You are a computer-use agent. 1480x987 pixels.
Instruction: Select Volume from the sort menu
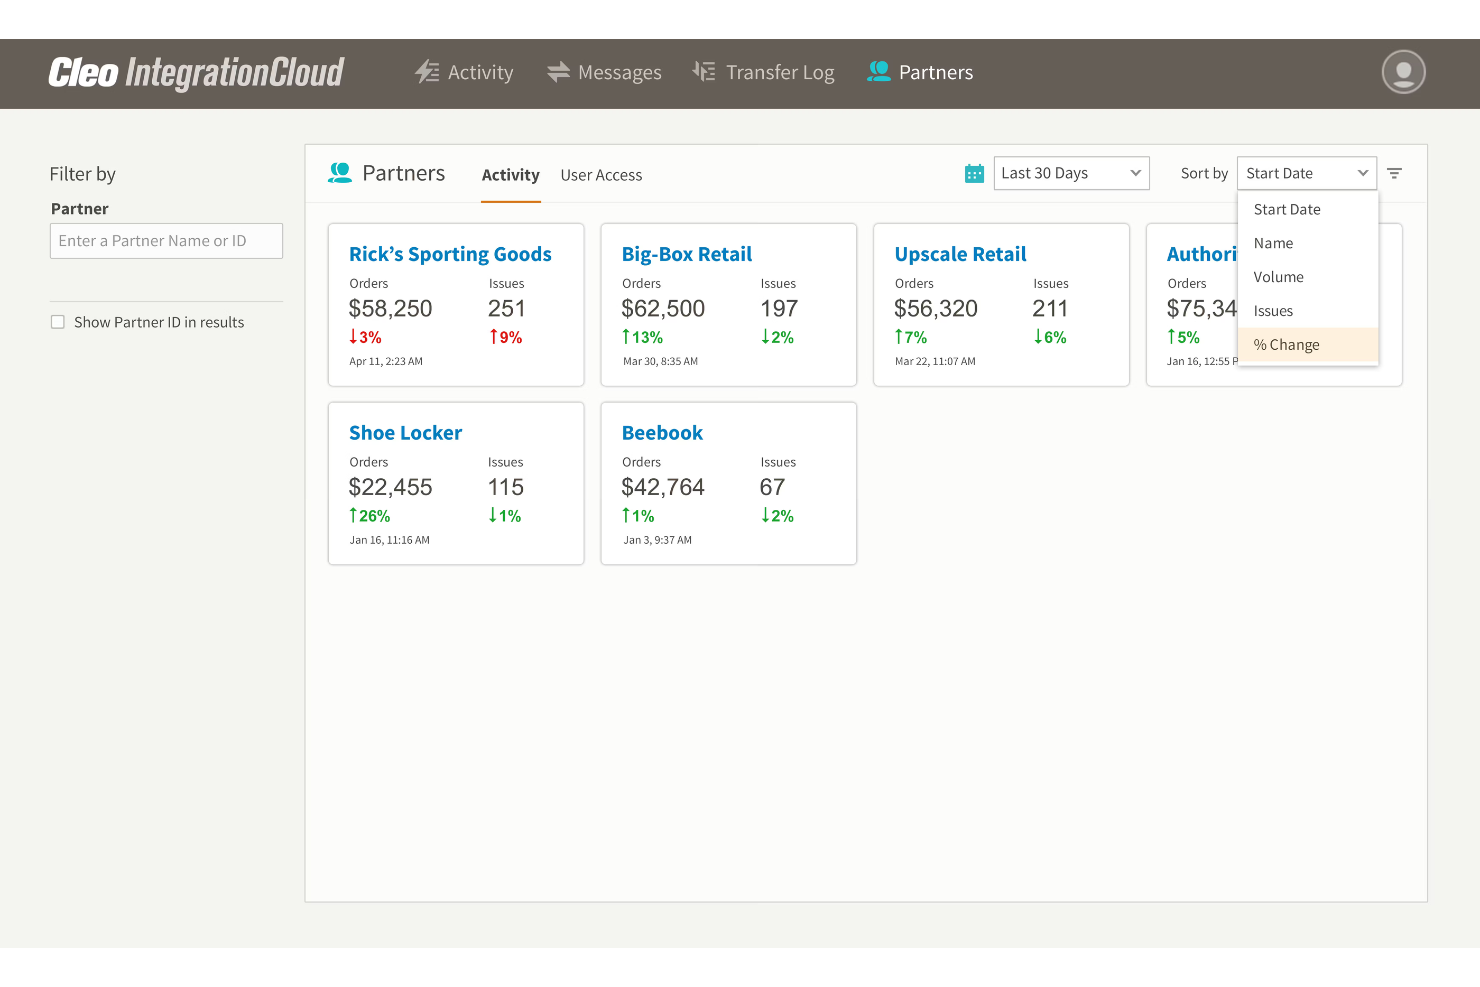(x=1279, y=277)
